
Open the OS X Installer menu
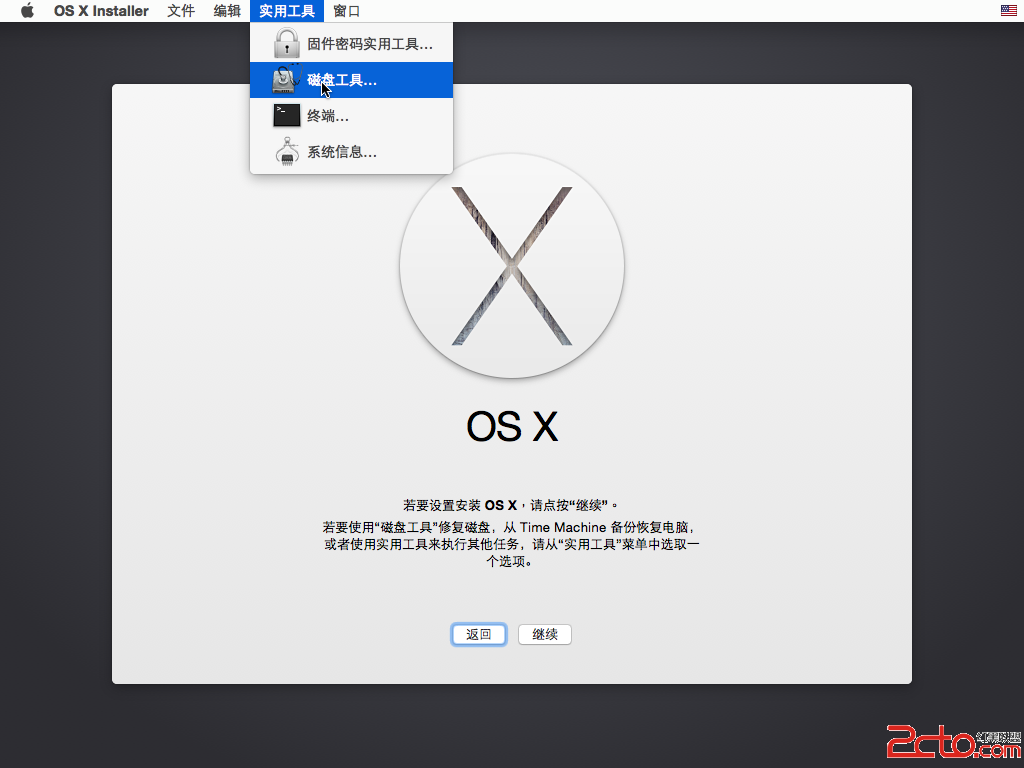click(x=101, y=11)
